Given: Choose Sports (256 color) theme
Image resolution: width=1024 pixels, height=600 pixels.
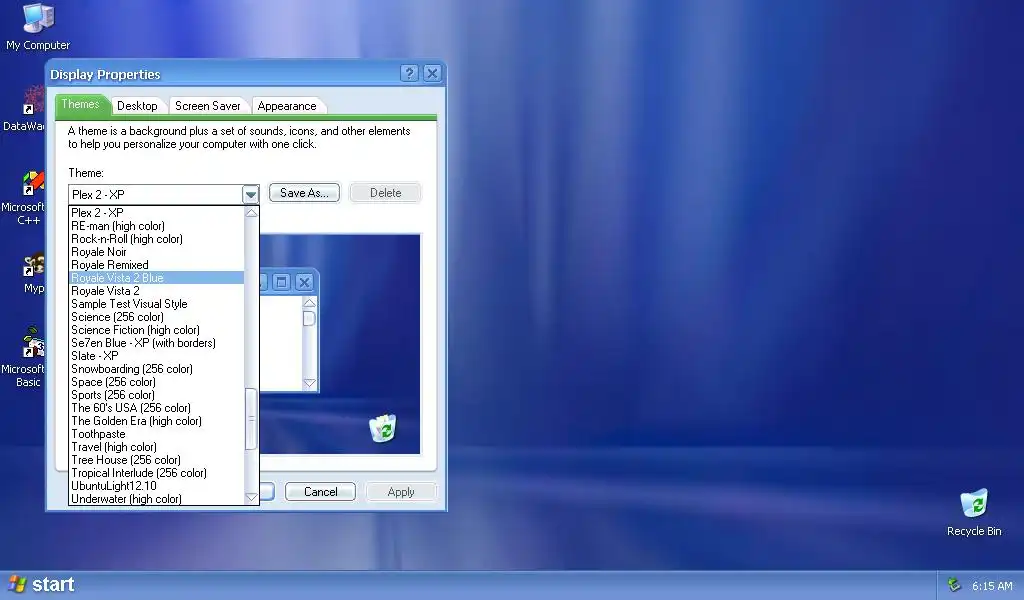Looking at the screenshot, I should (x=157, y=395).
